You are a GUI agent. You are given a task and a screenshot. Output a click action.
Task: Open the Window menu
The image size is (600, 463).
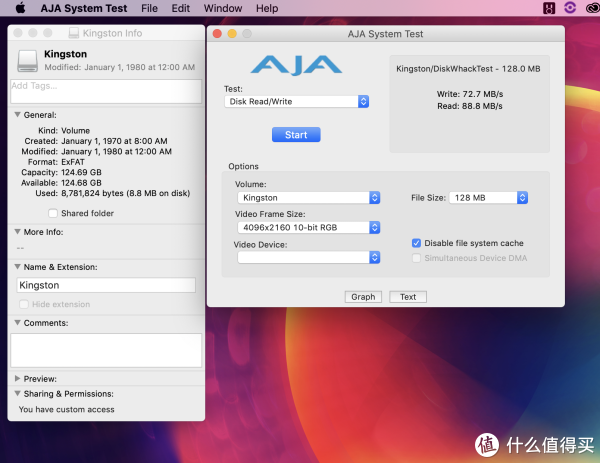pos(223,8)
